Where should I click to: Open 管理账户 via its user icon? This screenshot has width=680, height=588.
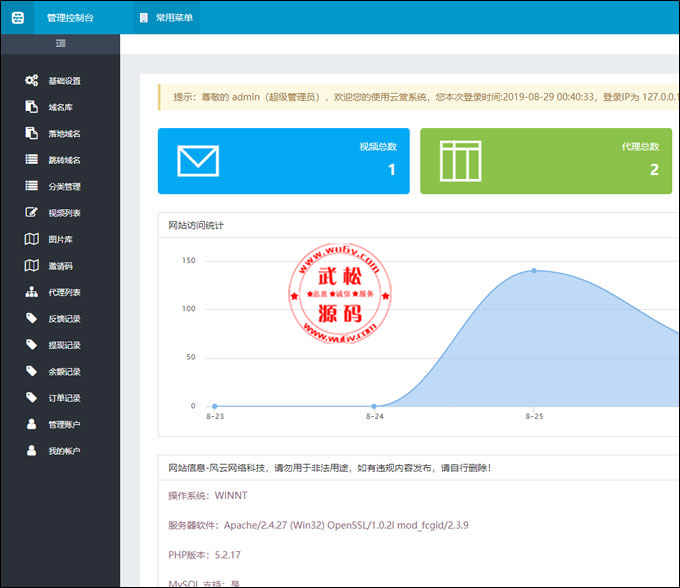click(31, 424)
